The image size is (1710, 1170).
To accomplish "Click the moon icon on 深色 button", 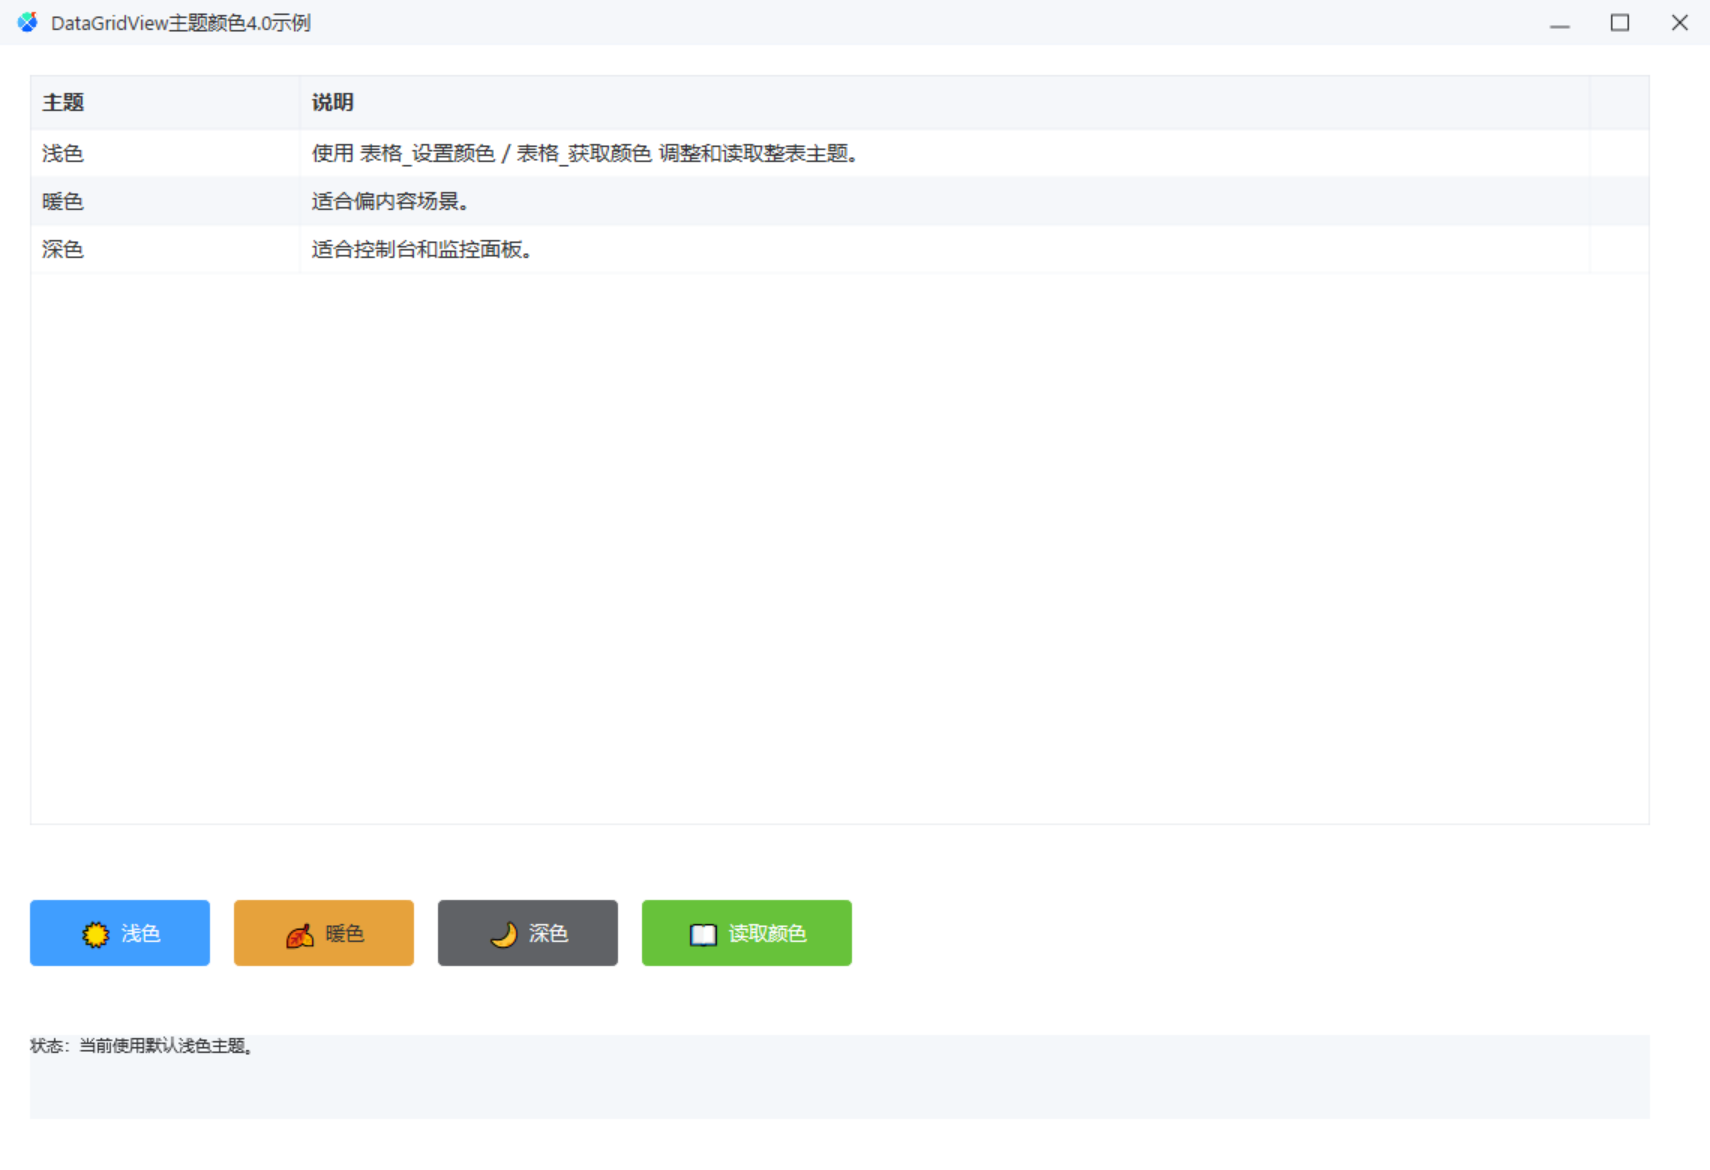I will tap(504, 934).
